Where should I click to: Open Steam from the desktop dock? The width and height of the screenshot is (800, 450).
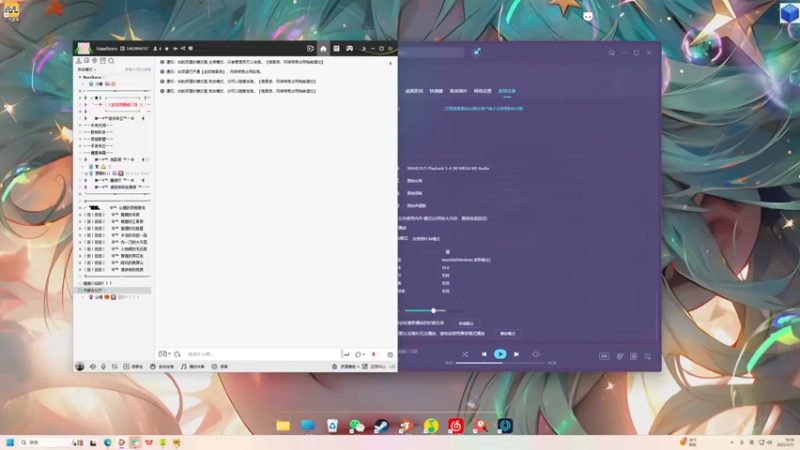(x=381, y=426)
